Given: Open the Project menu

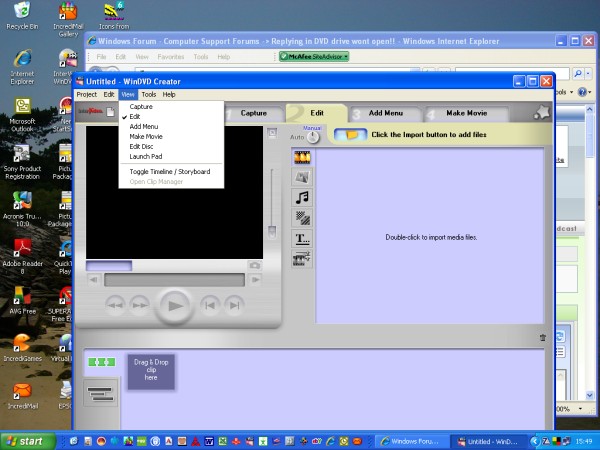Looking at the screenshot, I should pyautogui.click(x=86, y=95).
